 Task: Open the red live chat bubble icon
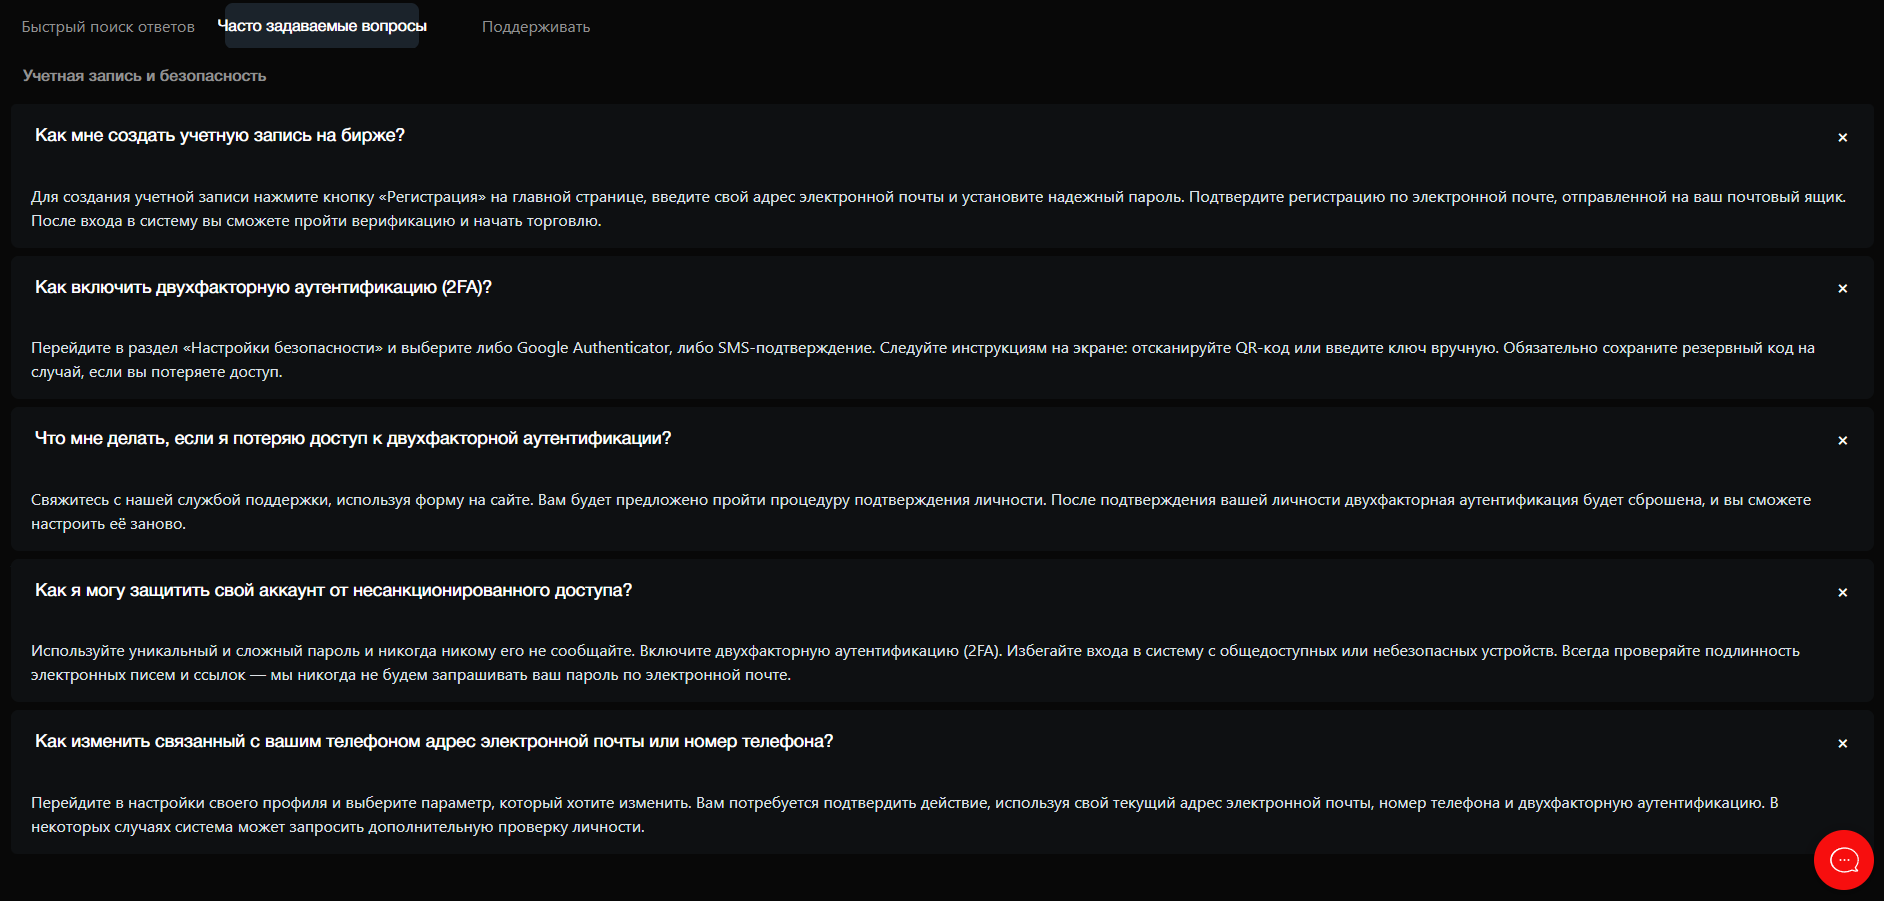click(1843, 860)
